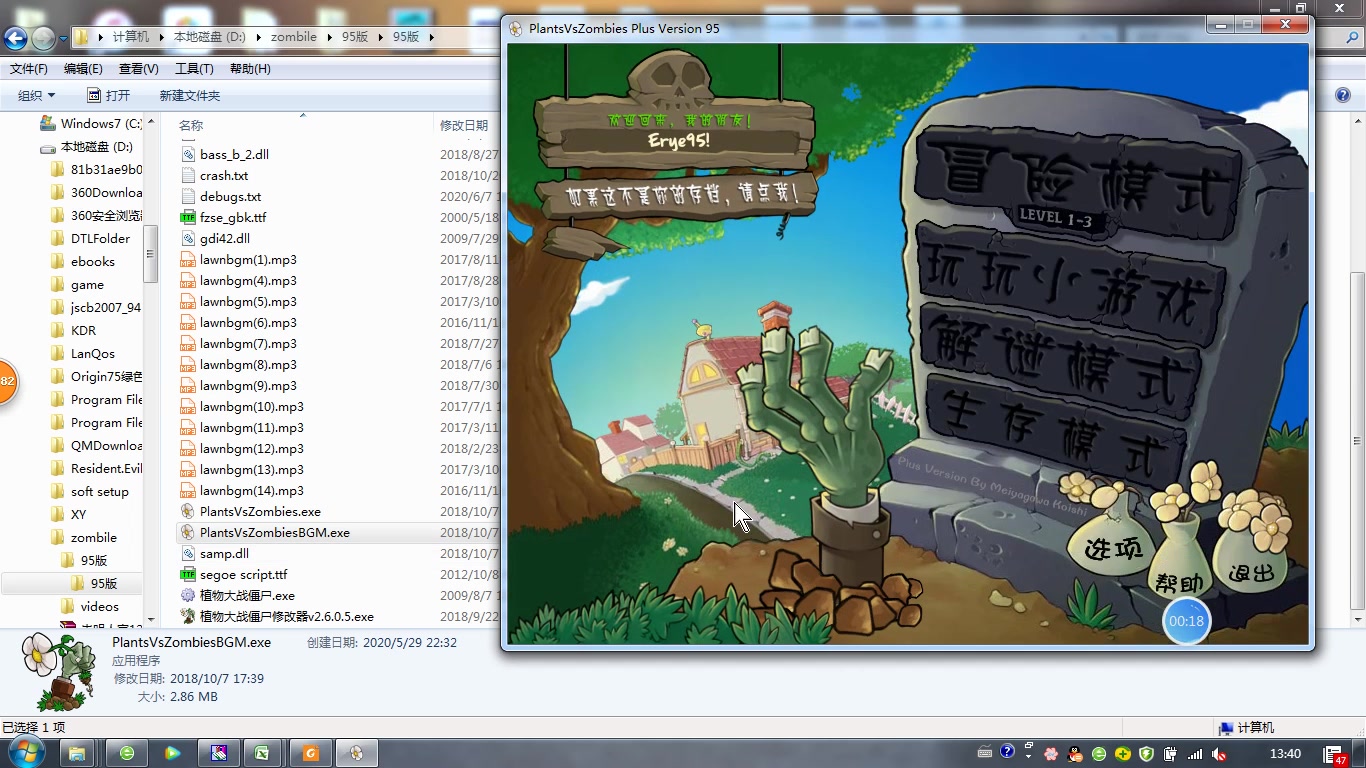This screenshot has width=1366, height=768.
Task: Choose 生存模式 in the game menu
Action: [x=1055, y=431]
